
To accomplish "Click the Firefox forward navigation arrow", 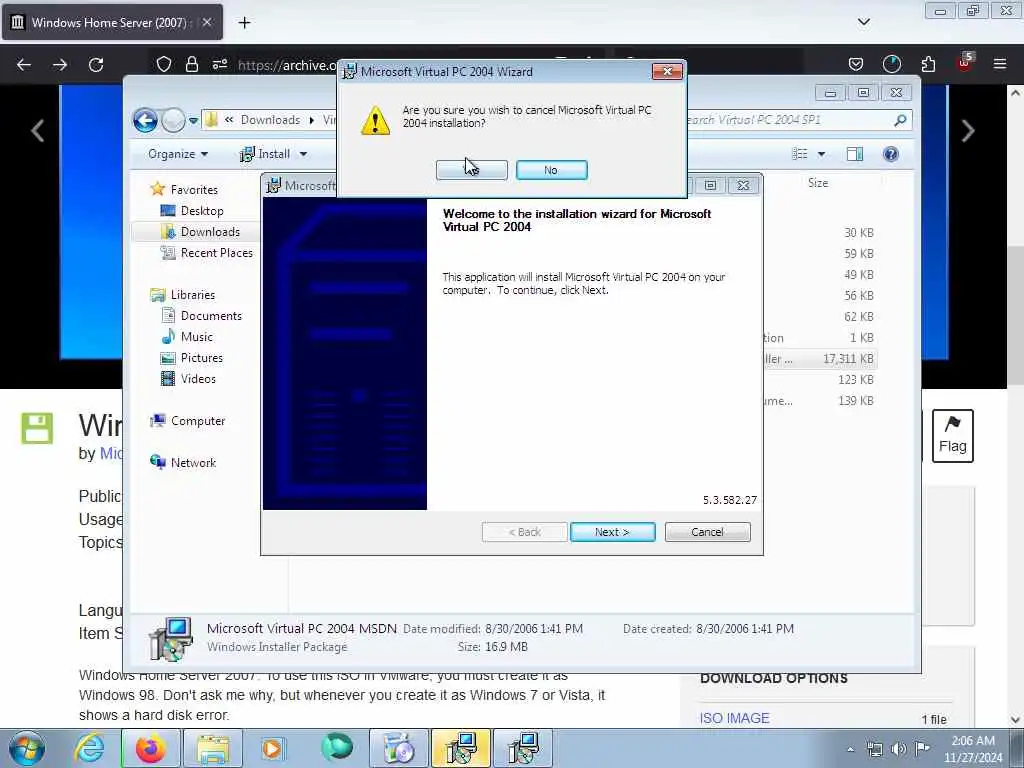I will tap(59, 64).
